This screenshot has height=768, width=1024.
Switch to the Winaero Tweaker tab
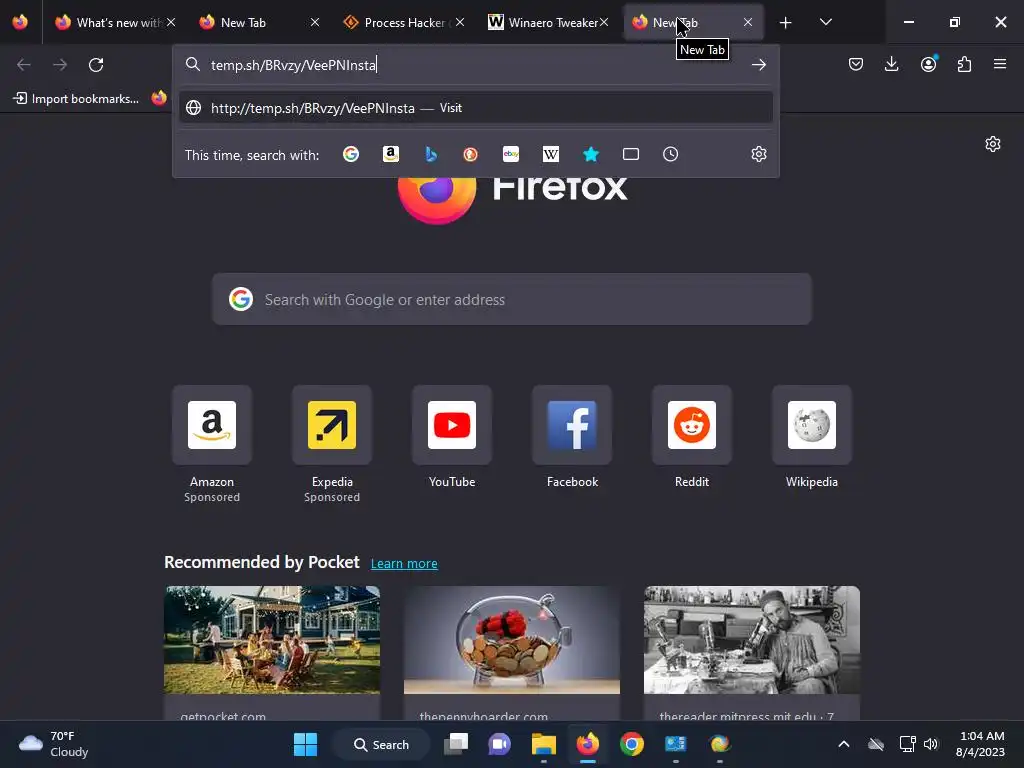(x=545, y=22)
